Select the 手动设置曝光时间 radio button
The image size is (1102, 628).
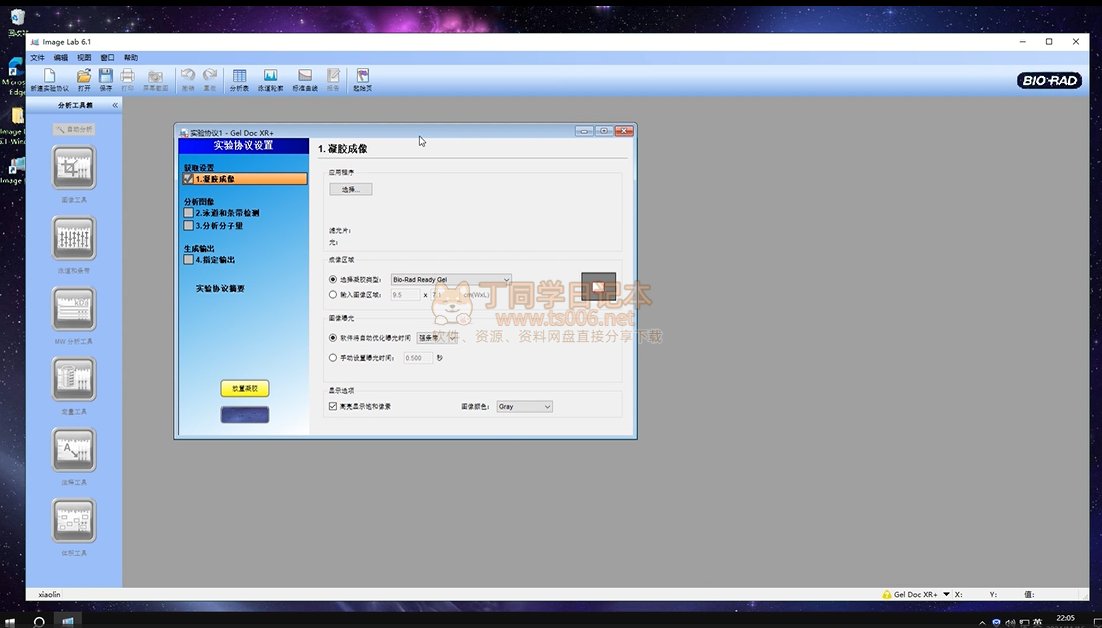pyautogui.click(x=333, y=357)
